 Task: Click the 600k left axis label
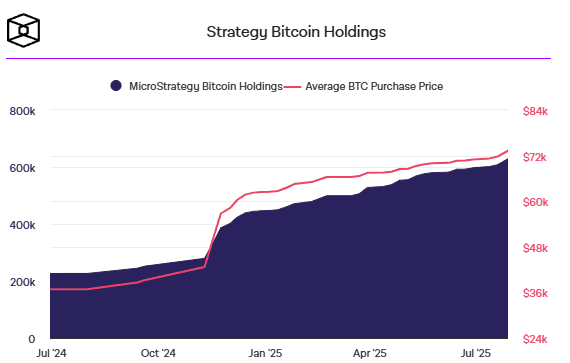click(23, 168)
